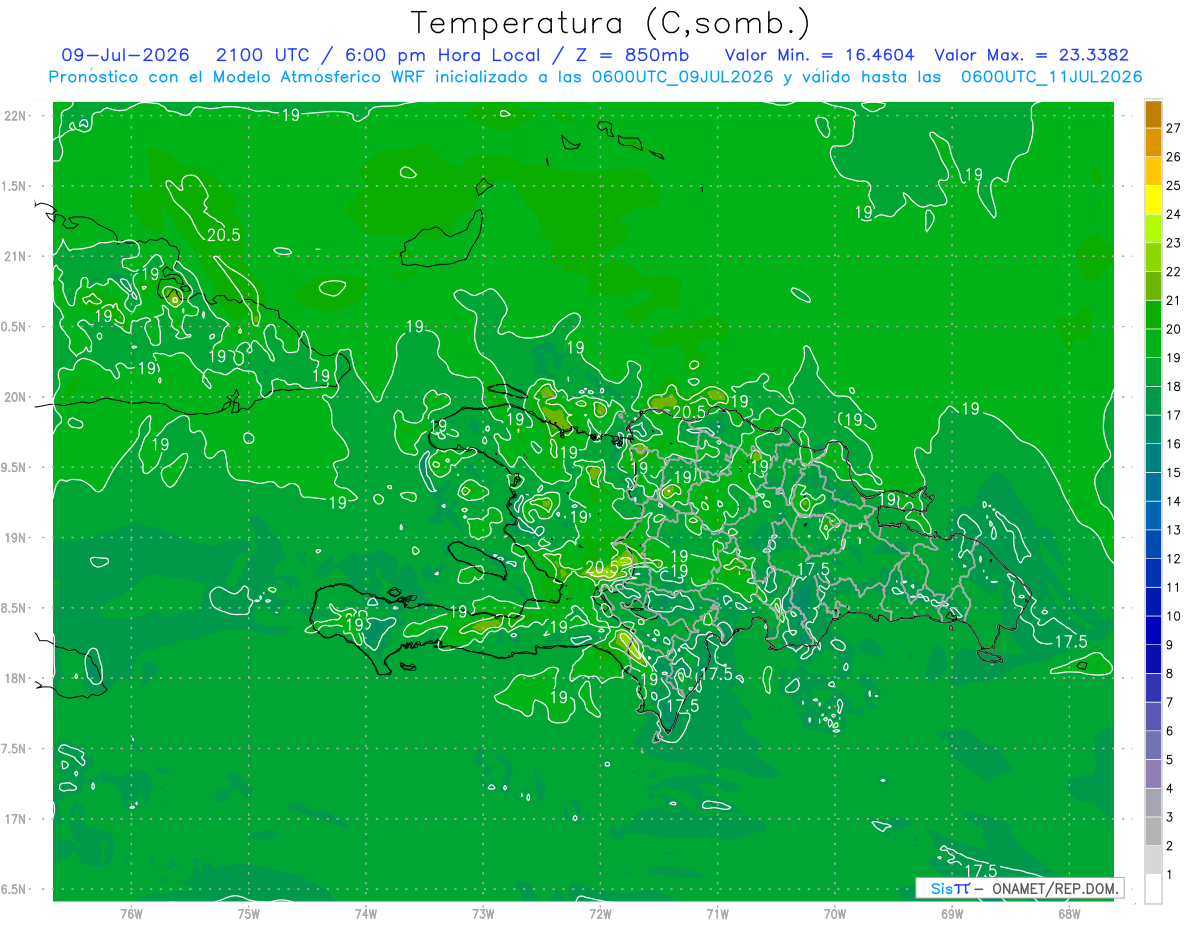Click the color scale label "16"
The width and height of the screenshot is (1200, 927).
(1174, 444)
